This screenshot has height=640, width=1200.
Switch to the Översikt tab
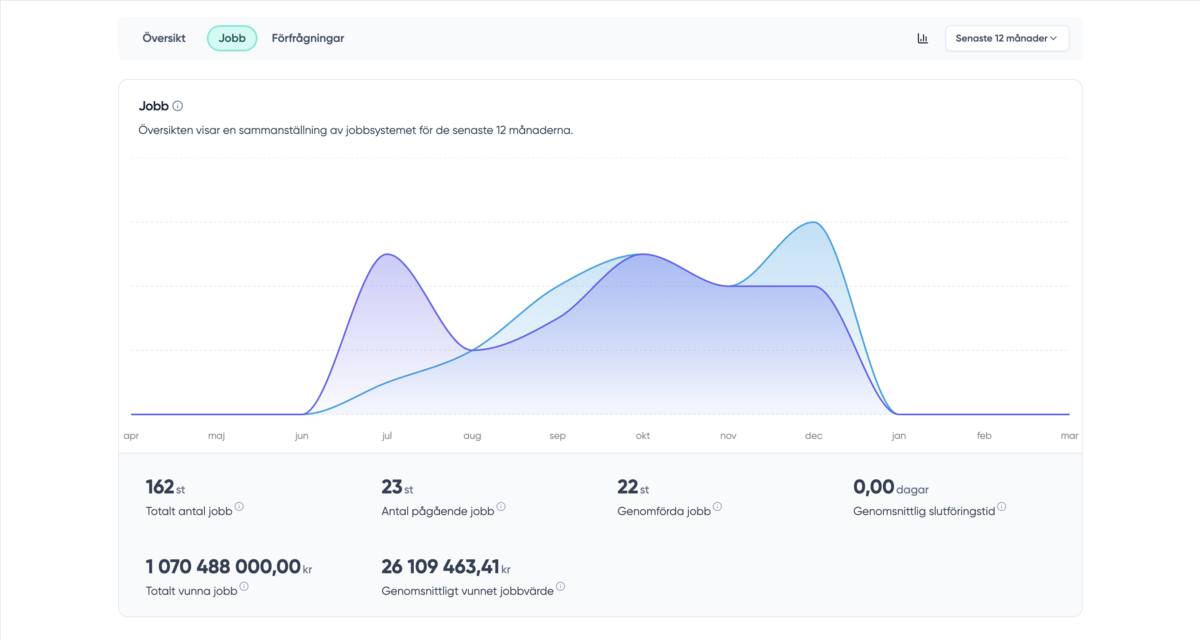tap(164, 39)
